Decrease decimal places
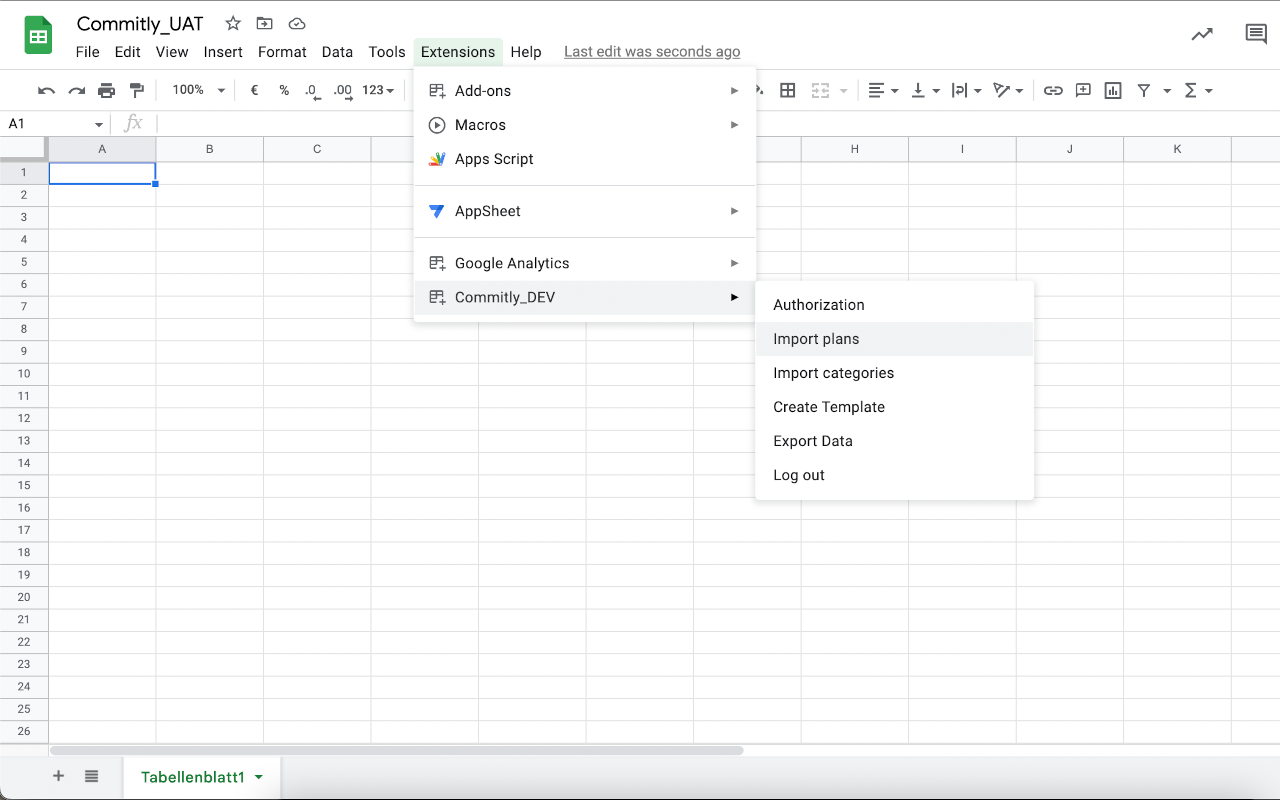 point(313,91)
